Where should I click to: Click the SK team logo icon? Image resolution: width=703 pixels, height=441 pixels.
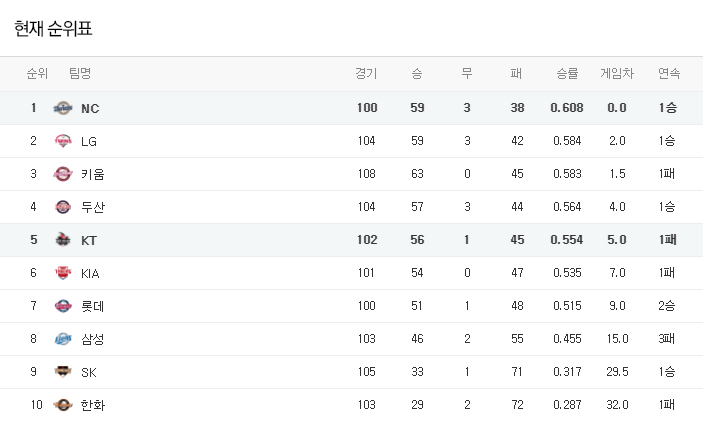coord(63,372)
